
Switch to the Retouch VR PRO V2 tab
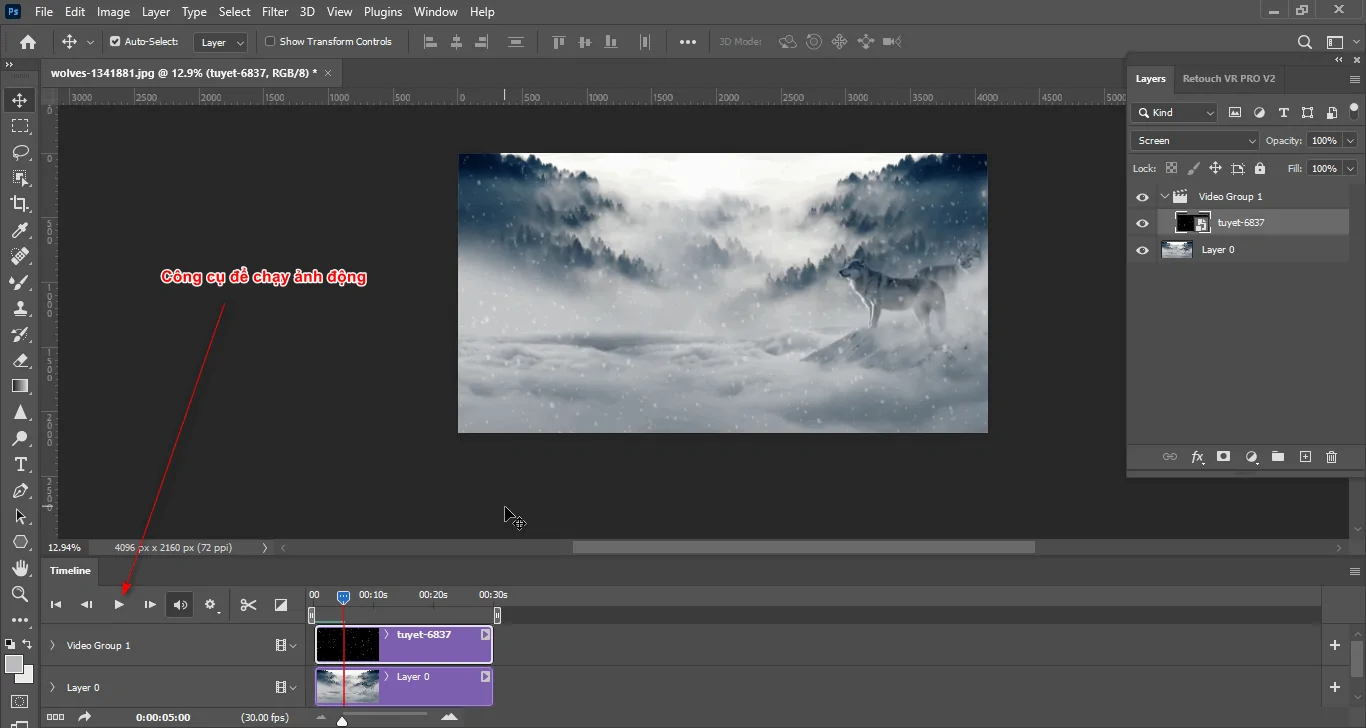click(1229, 78)
